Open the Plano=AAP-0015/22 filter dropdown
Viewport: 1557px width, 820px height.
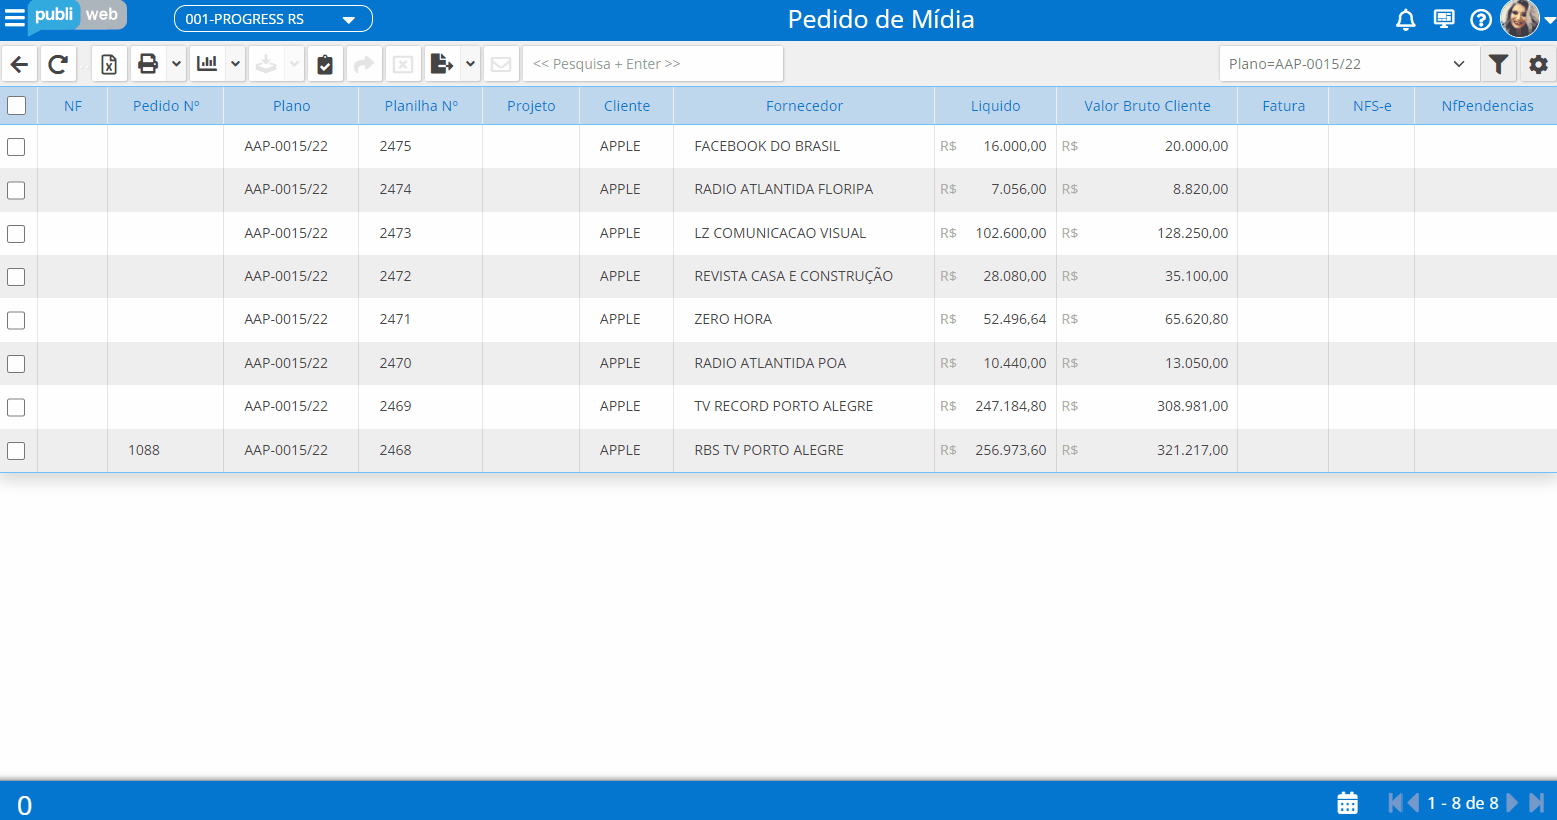[x=1349, y=64]
